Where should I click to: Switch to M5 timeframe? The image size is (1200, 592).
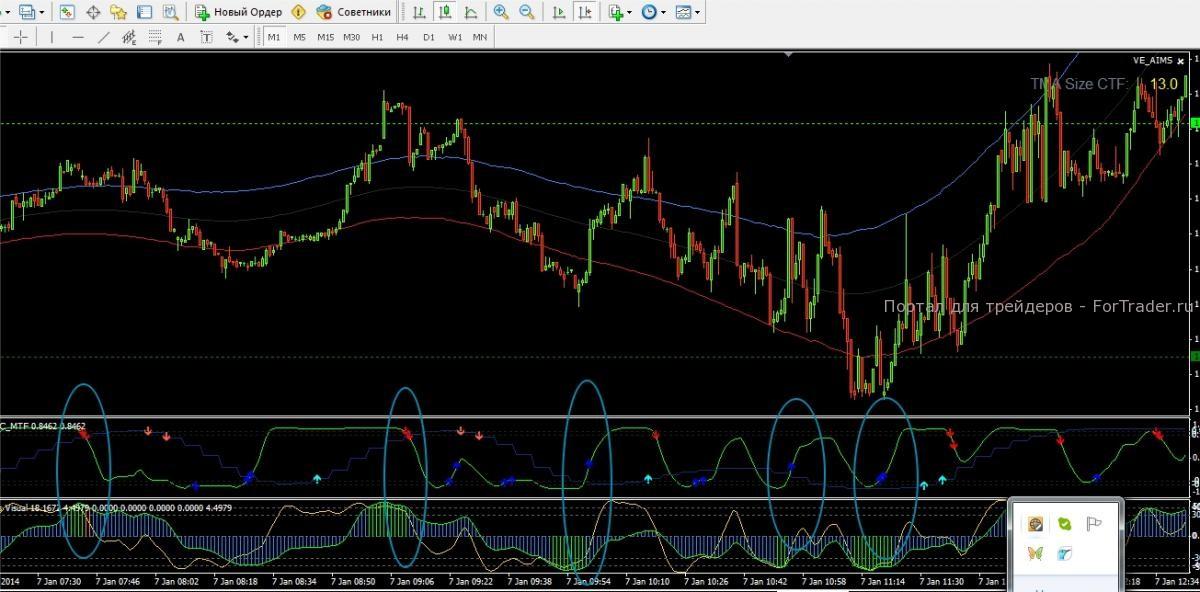pyautogui.click(x=299, y=37)
